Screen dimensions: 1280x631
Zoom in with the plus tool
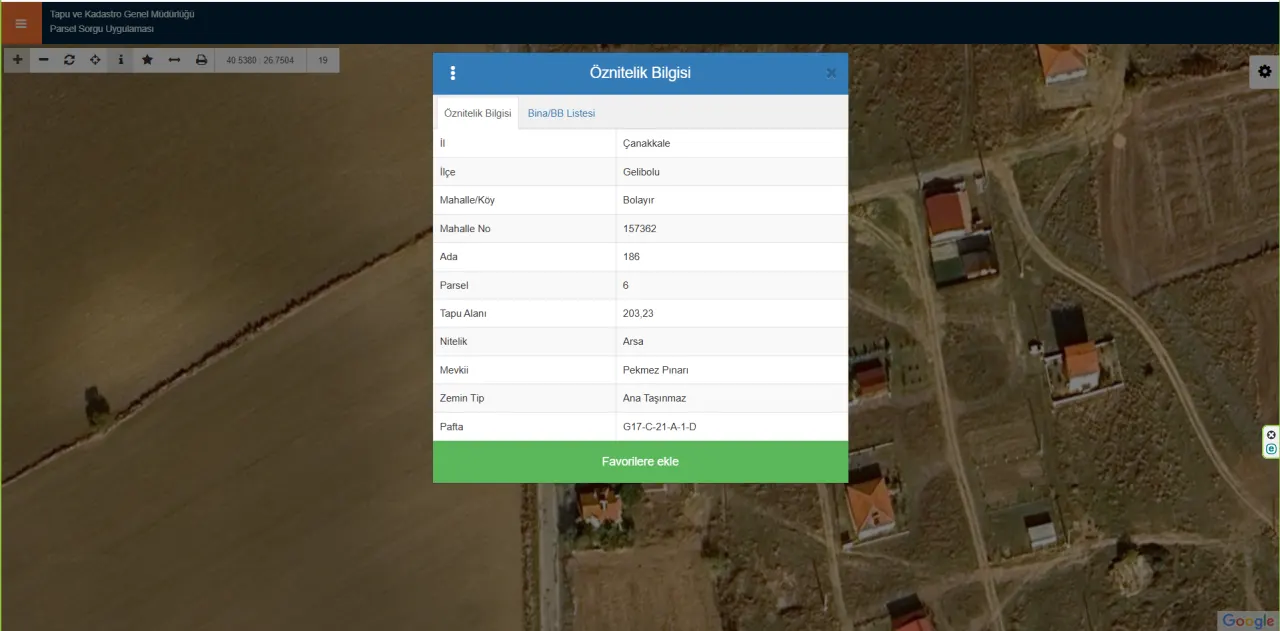coord(17,60)
